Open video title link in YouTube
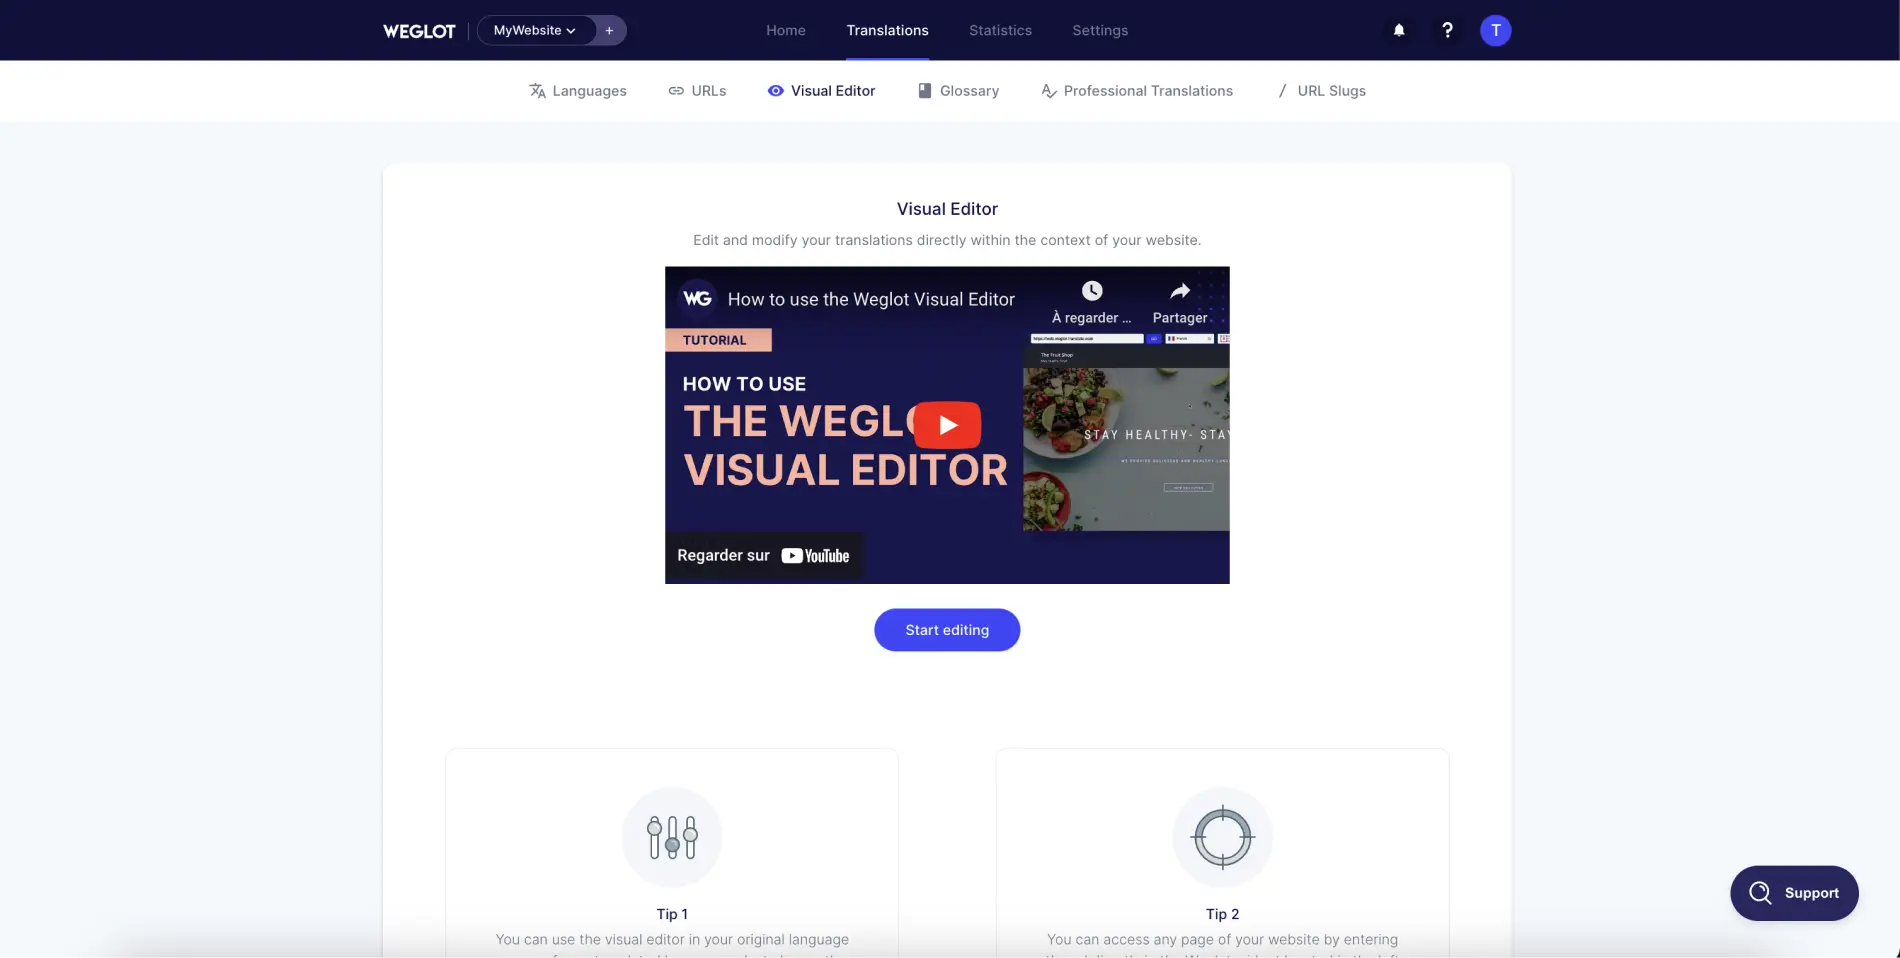Image resolution: width=1900 pixels, height=958 pixels. point(871,299)
